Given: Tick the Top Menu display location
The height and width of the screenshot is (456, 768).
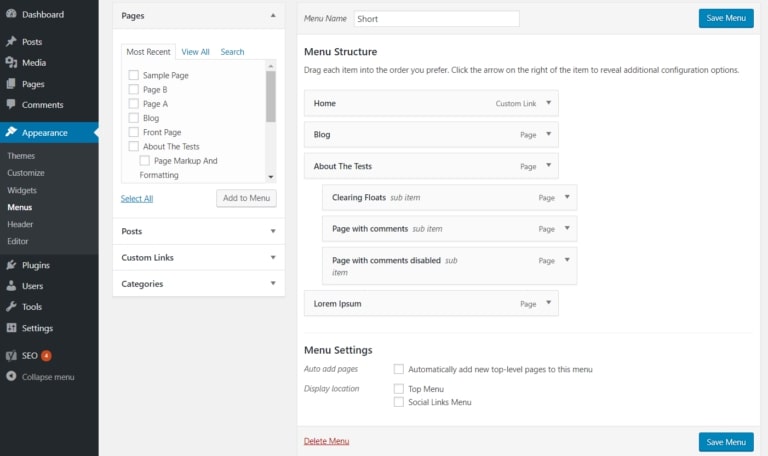Looking at the screenshot, I should coord(399,388).
